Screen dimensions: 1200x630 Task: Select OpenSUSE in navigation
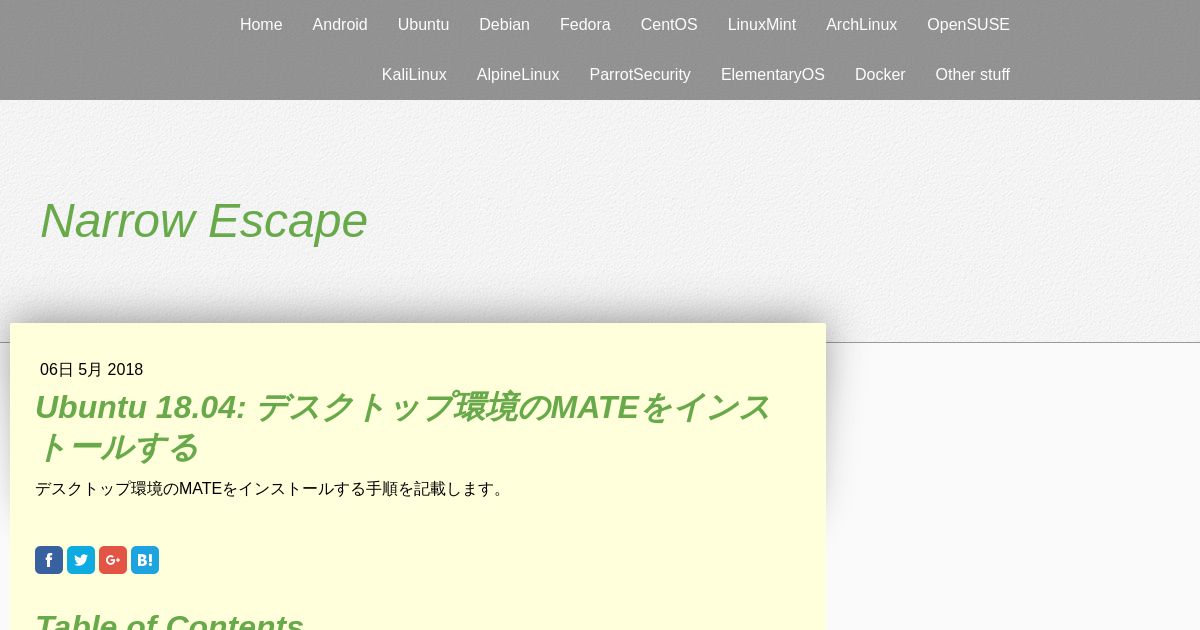968,25
